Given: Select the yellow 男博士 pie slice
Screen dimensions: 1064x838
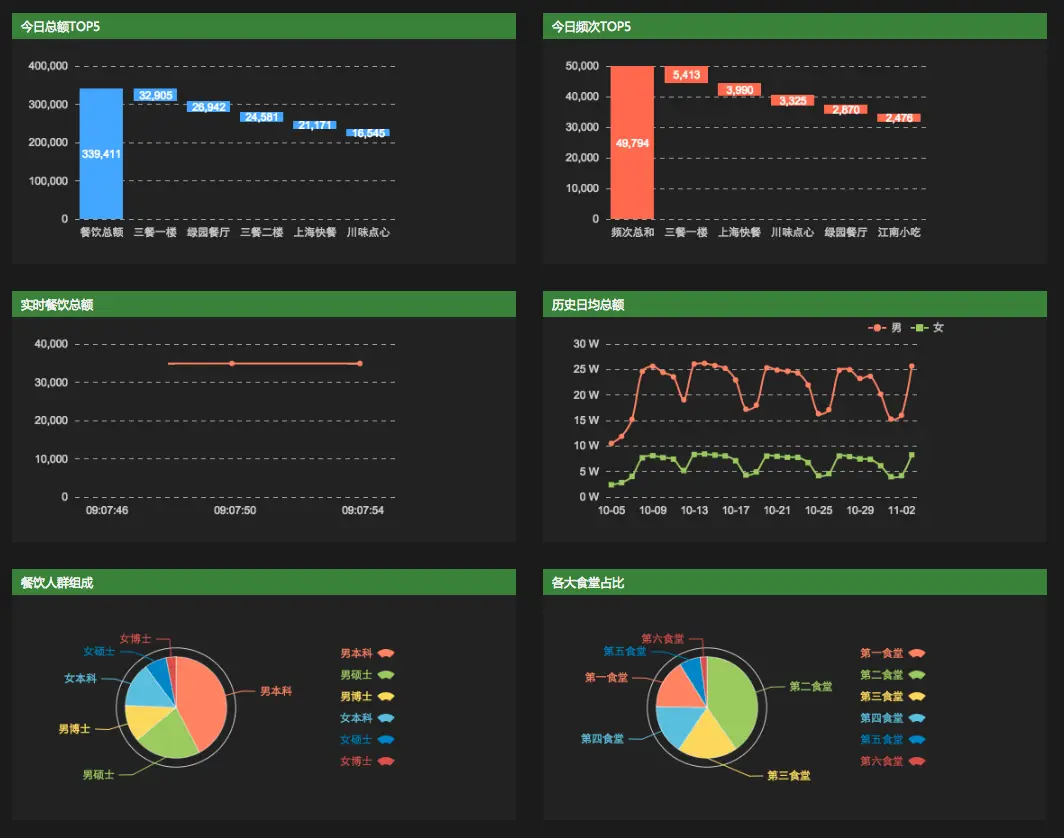Looking at the screenshot, I should coord(145,719).
